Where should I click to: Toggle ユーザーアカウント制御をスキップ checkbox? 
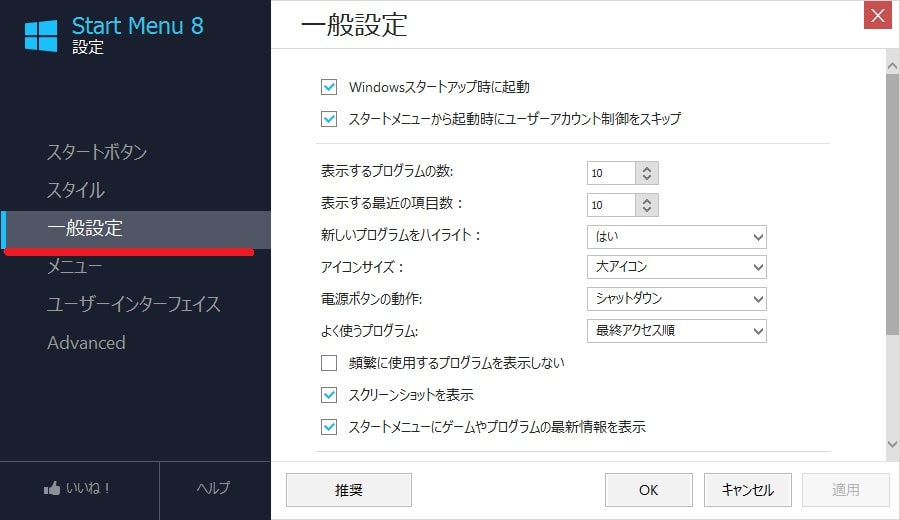[329, 119]
